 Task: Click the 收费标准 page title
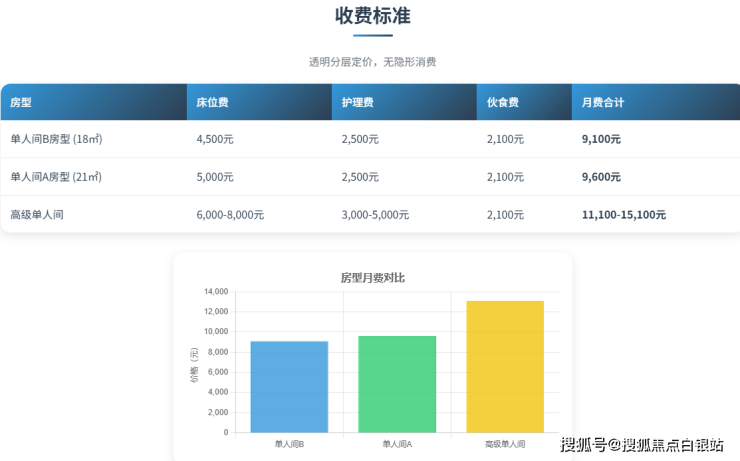pyautogui.click(x=372, y=17)
